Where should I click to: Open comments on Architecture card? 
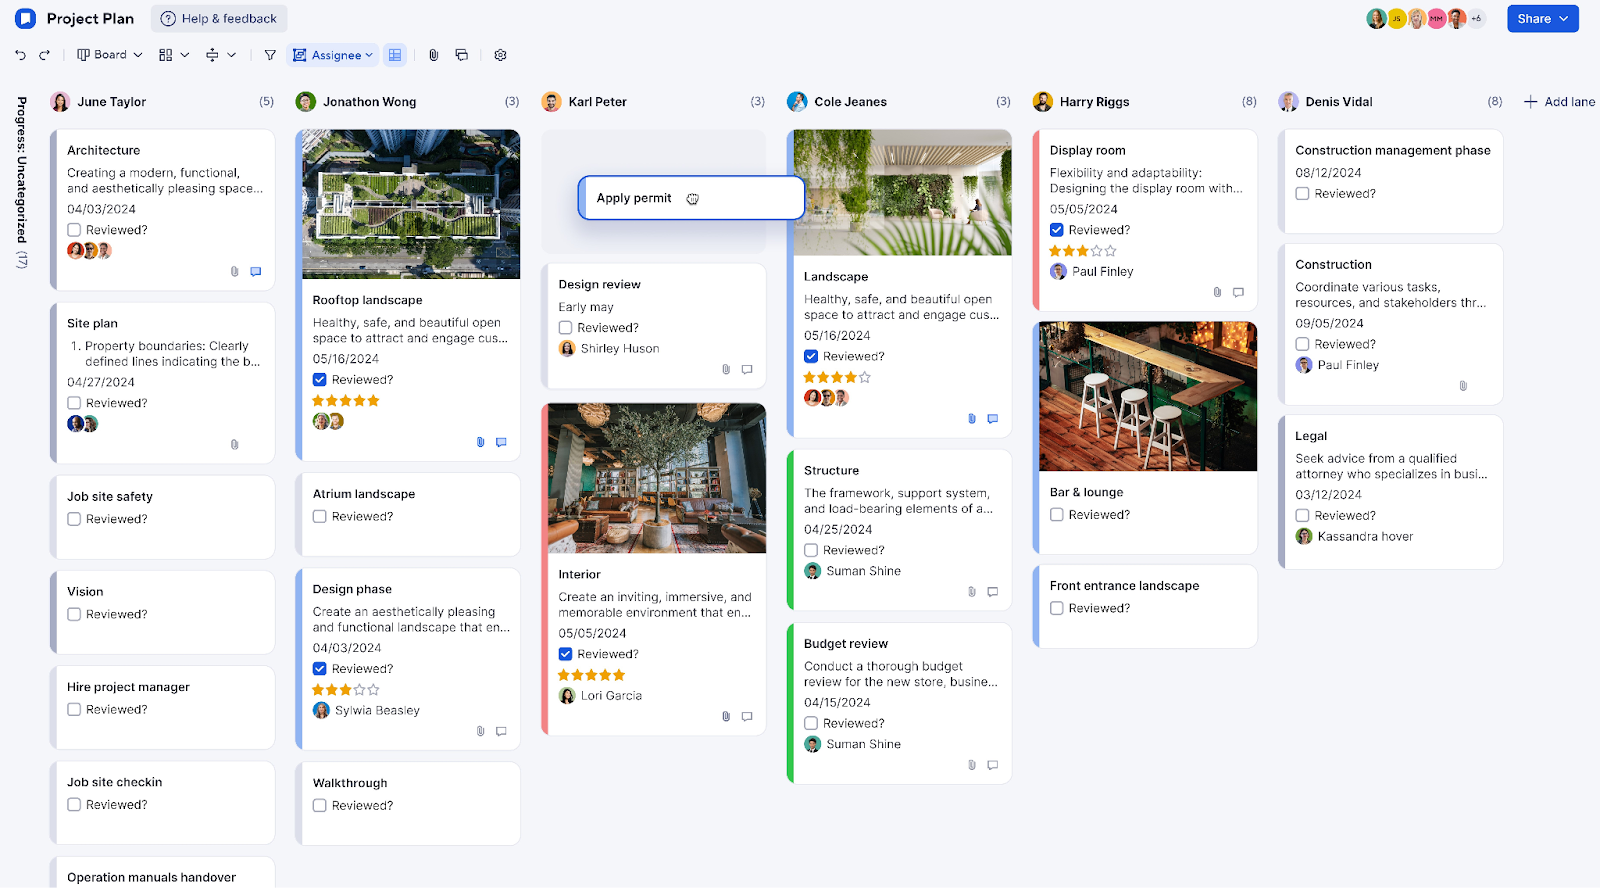[256, 271]
